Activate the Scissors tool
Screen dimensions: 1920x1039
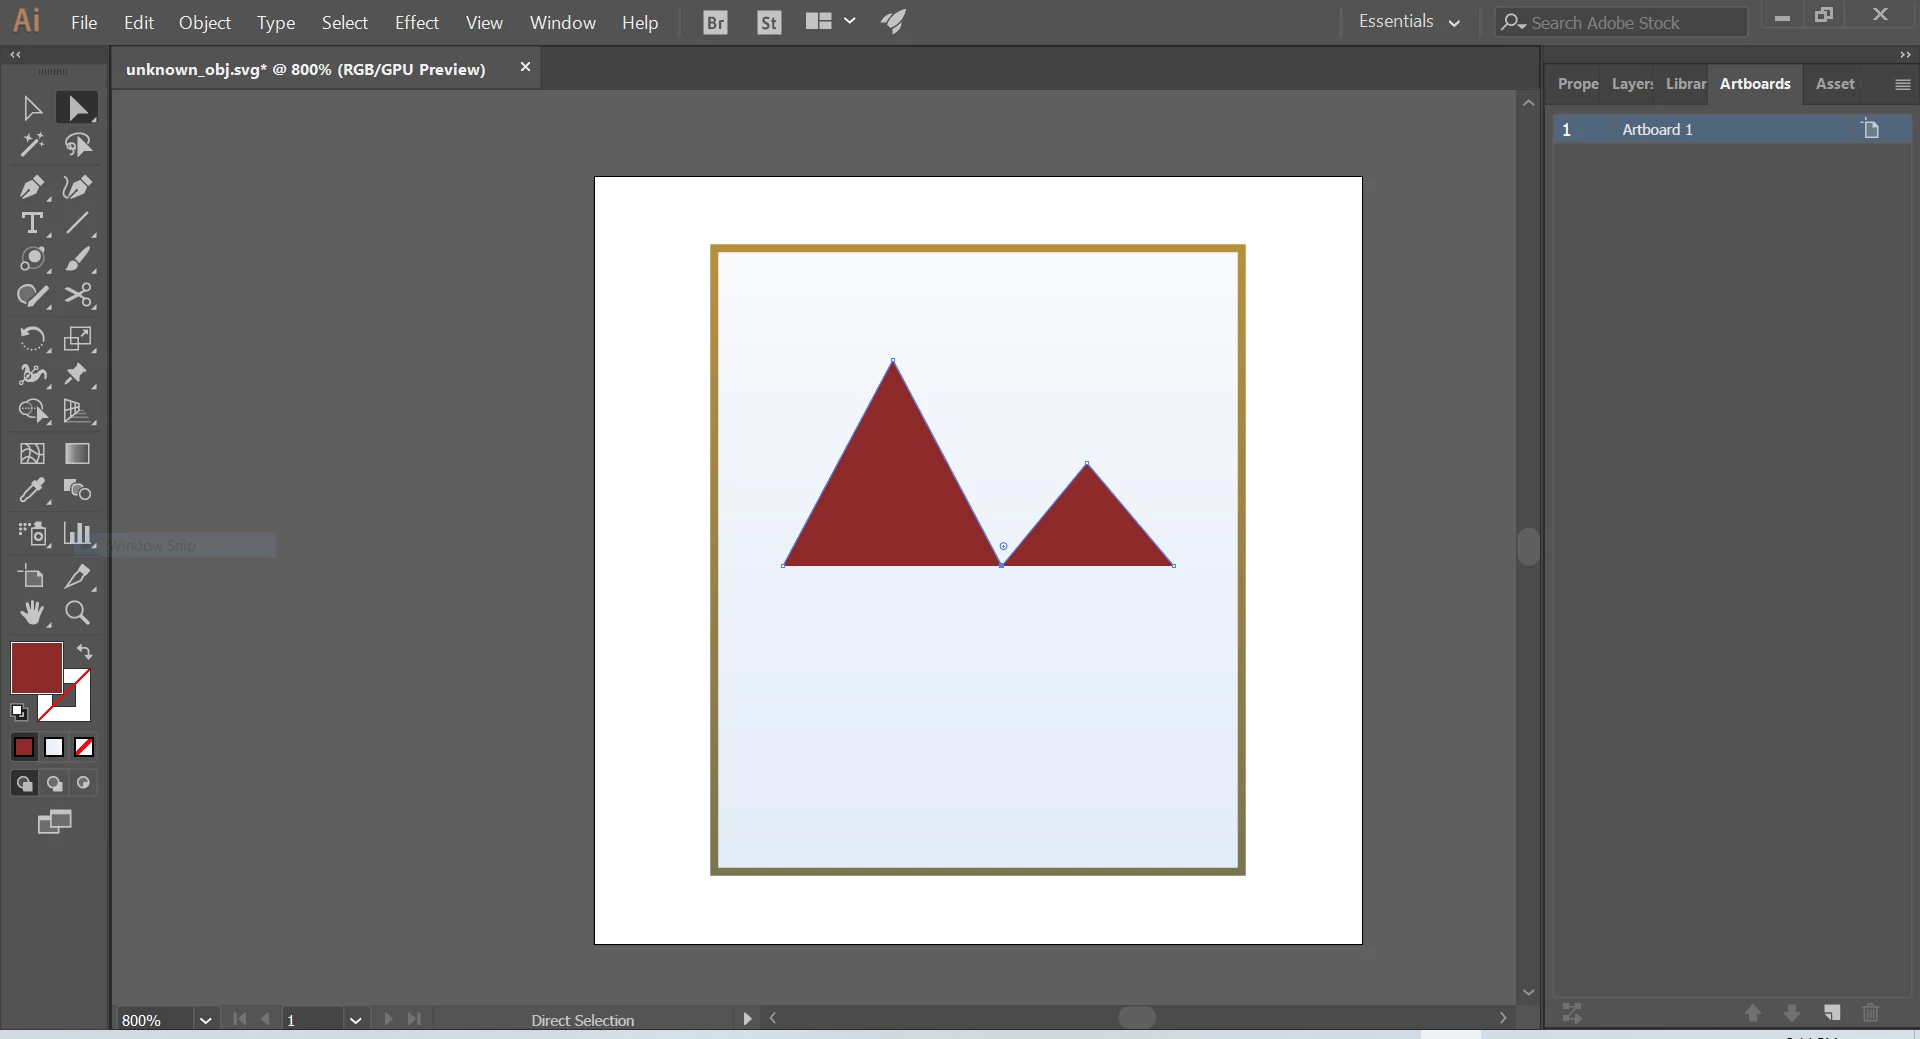(78, 295)
